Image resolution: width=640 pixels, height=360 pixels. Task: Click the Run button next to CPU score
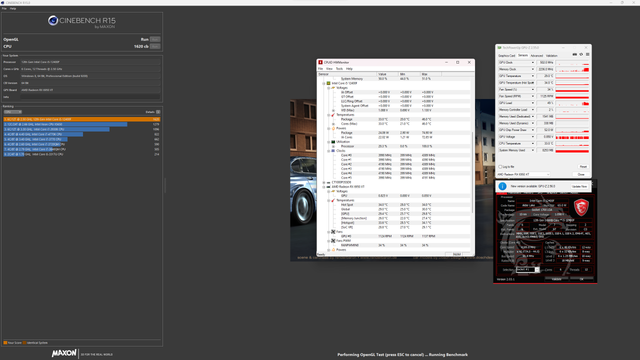tap(155, 47)
